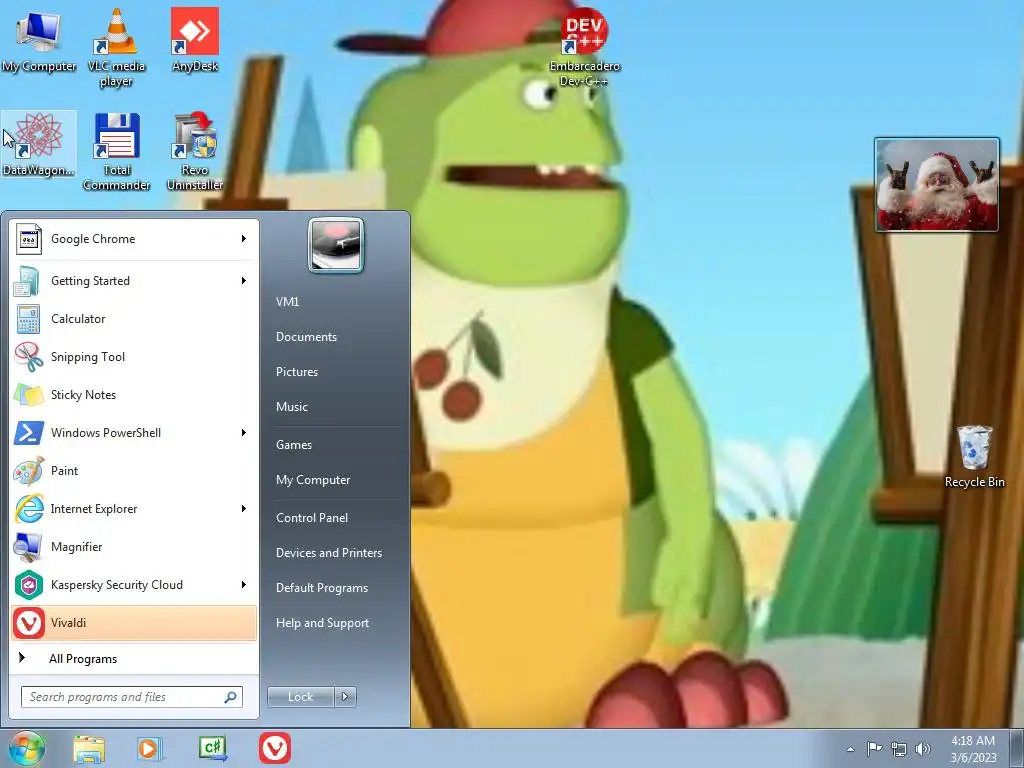Click the Windows PowerShell icon
This screenshot has width=1024, height=768.
[29, 433]
